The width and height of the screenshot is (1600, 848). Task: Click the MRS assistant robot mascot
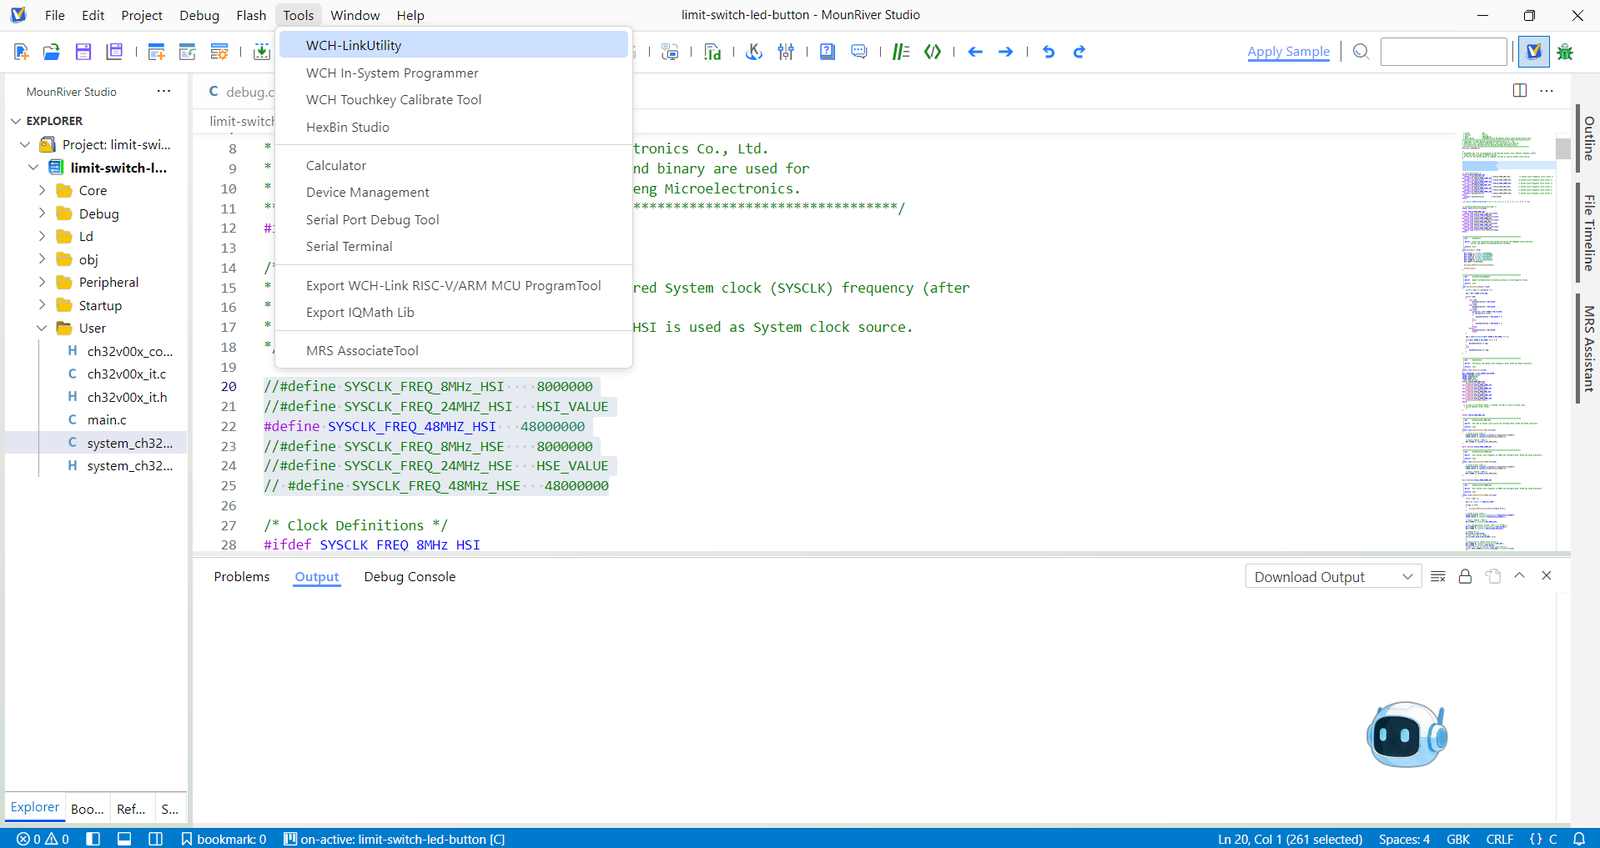tap(1406, 734)
